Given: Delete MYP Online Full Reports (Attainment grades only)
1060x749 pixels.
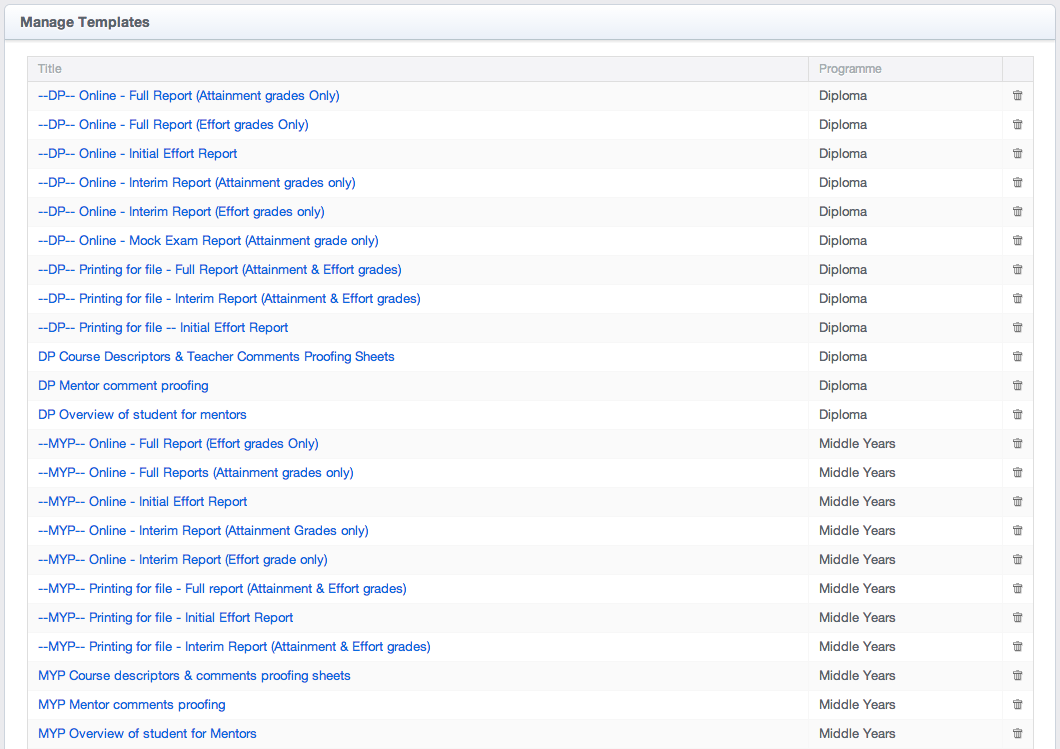Looking at the screenshot, I should point(1017,473).
